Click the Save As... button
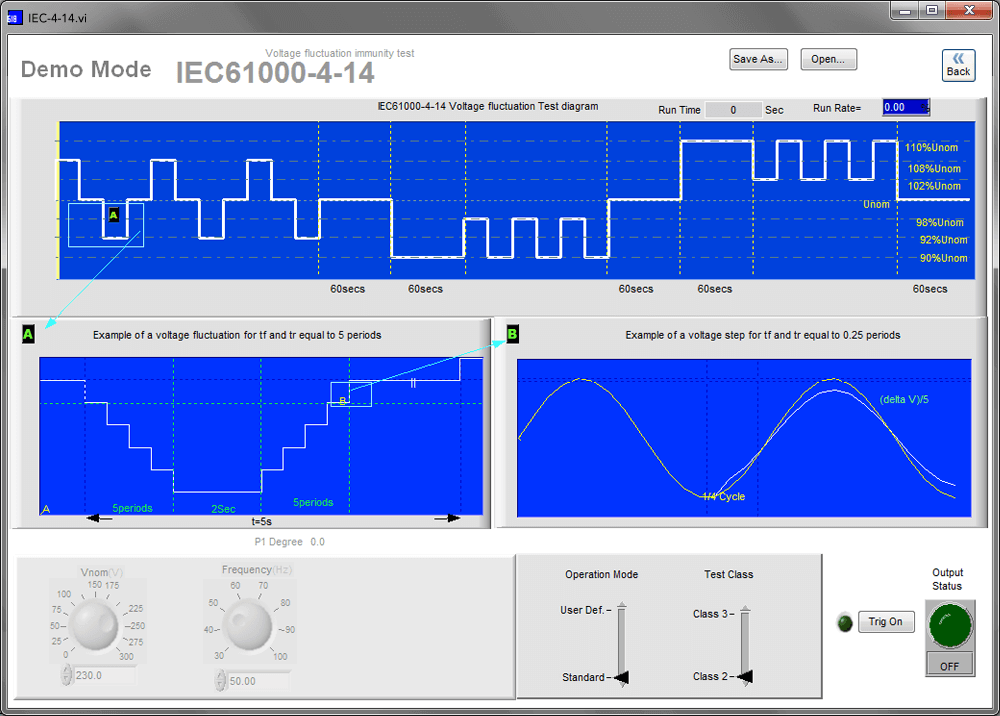This screenshot has height=716, width=1000. coord(758,59)
